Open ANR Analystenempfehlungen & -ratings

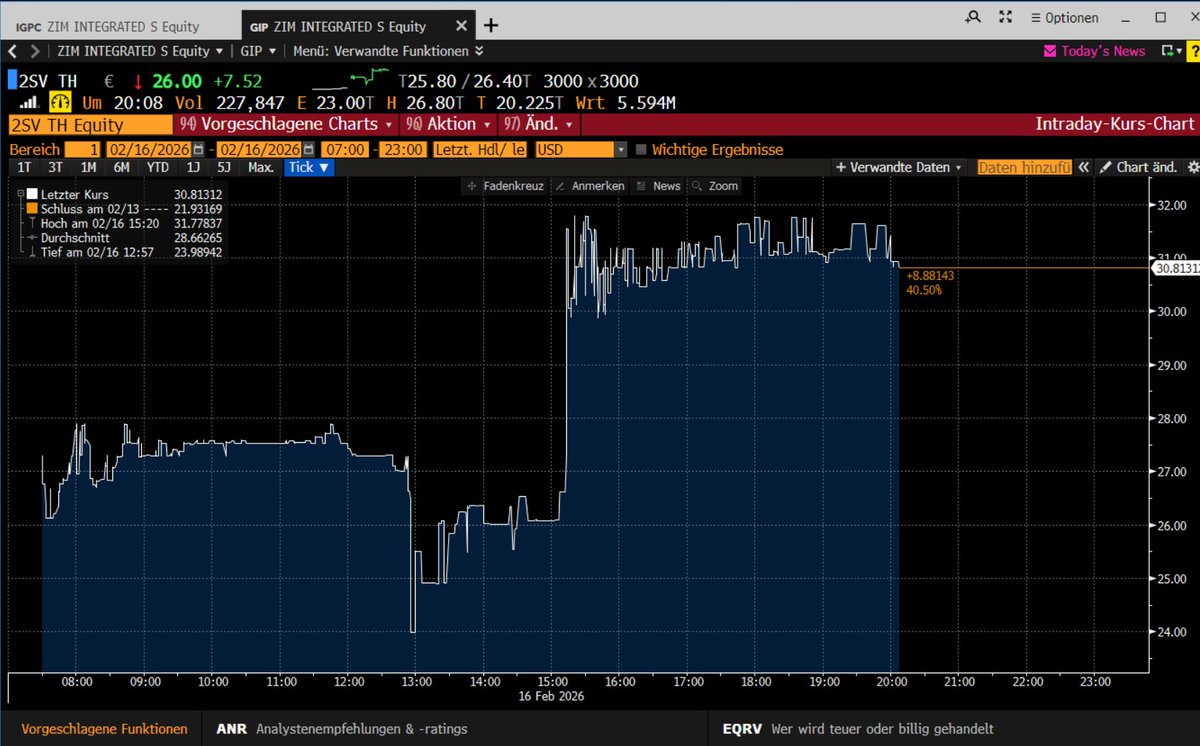342,729
